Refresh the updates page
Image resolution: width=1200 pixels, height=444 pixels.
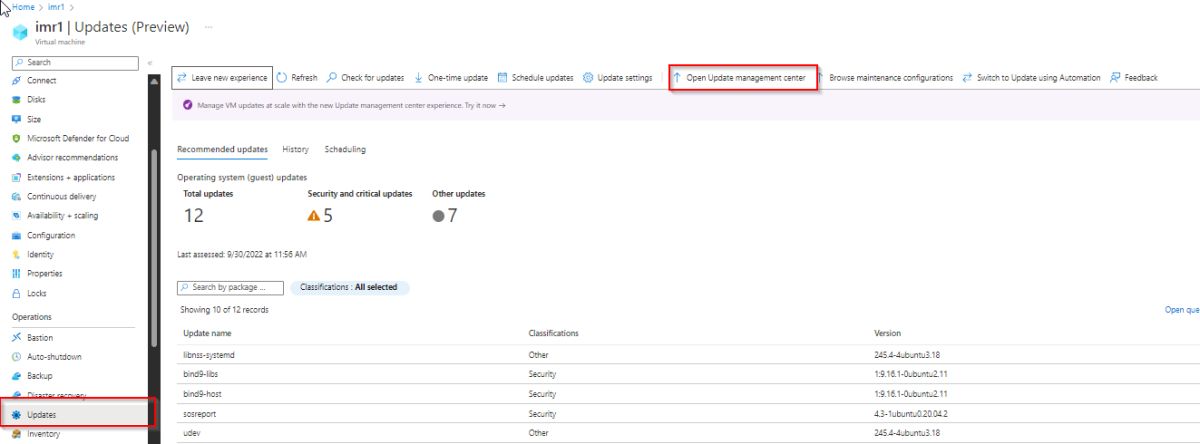[297, 77]
